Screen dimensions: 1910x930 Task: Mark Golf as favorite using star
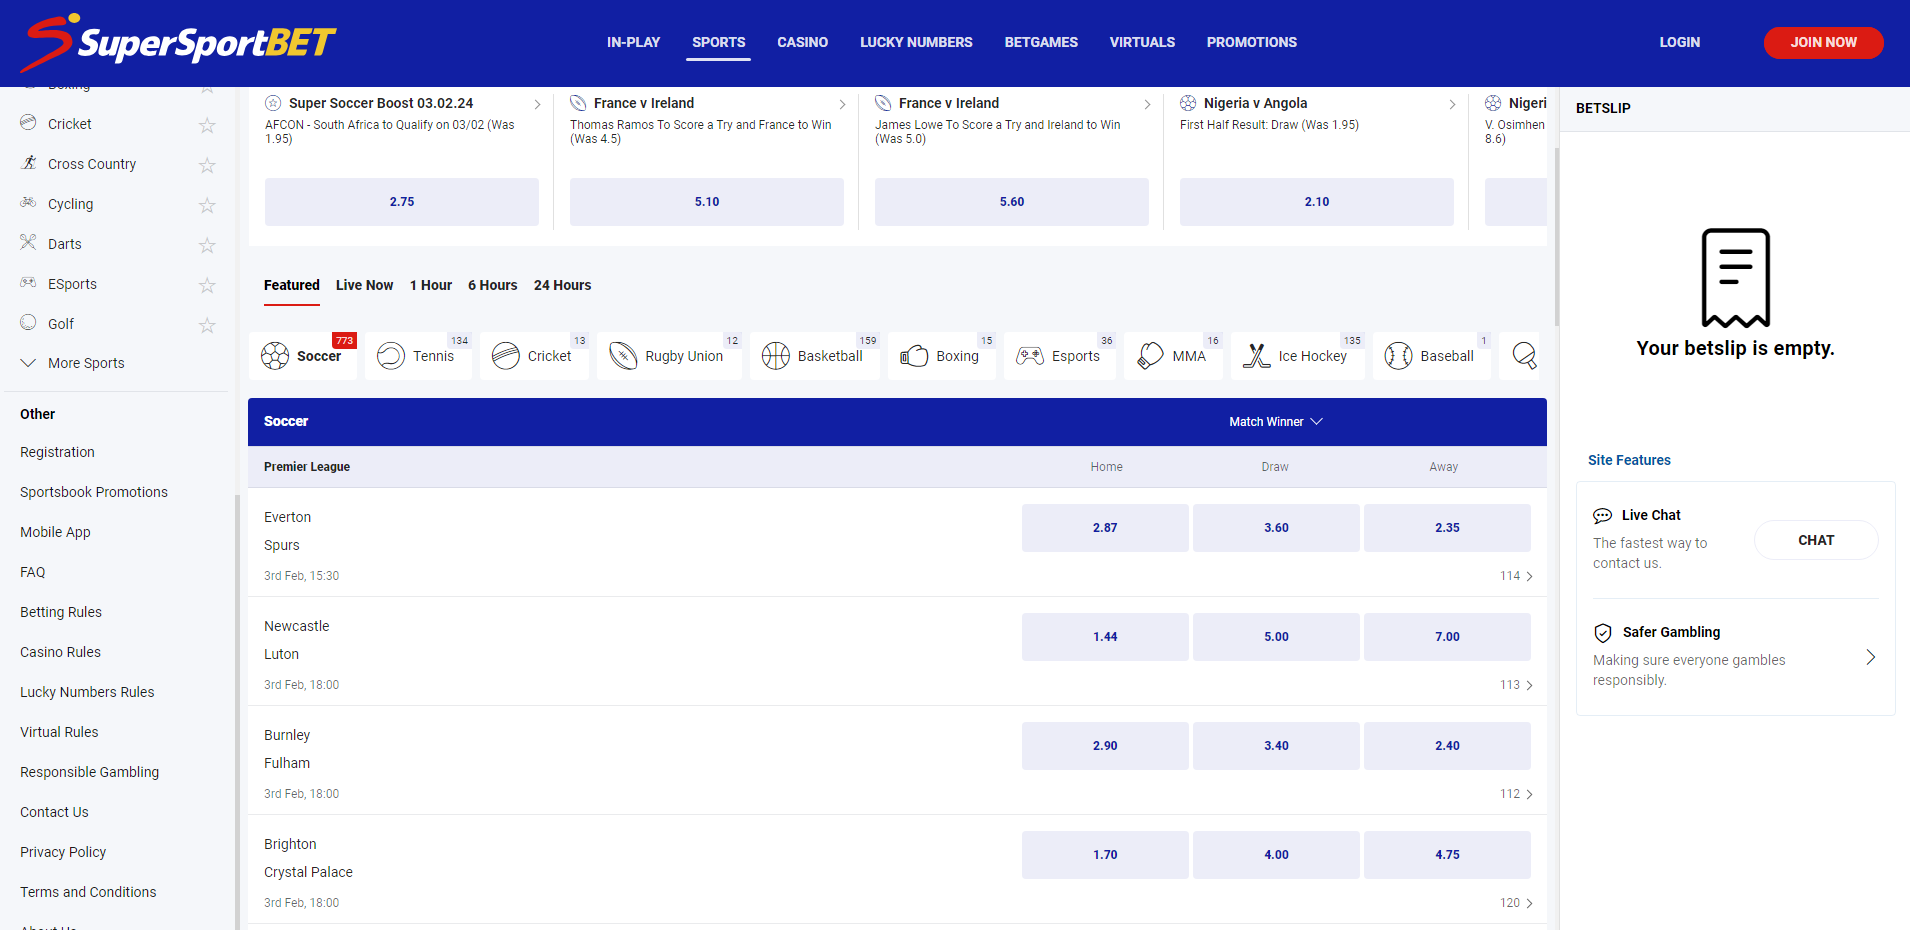[x=207, y=325]
